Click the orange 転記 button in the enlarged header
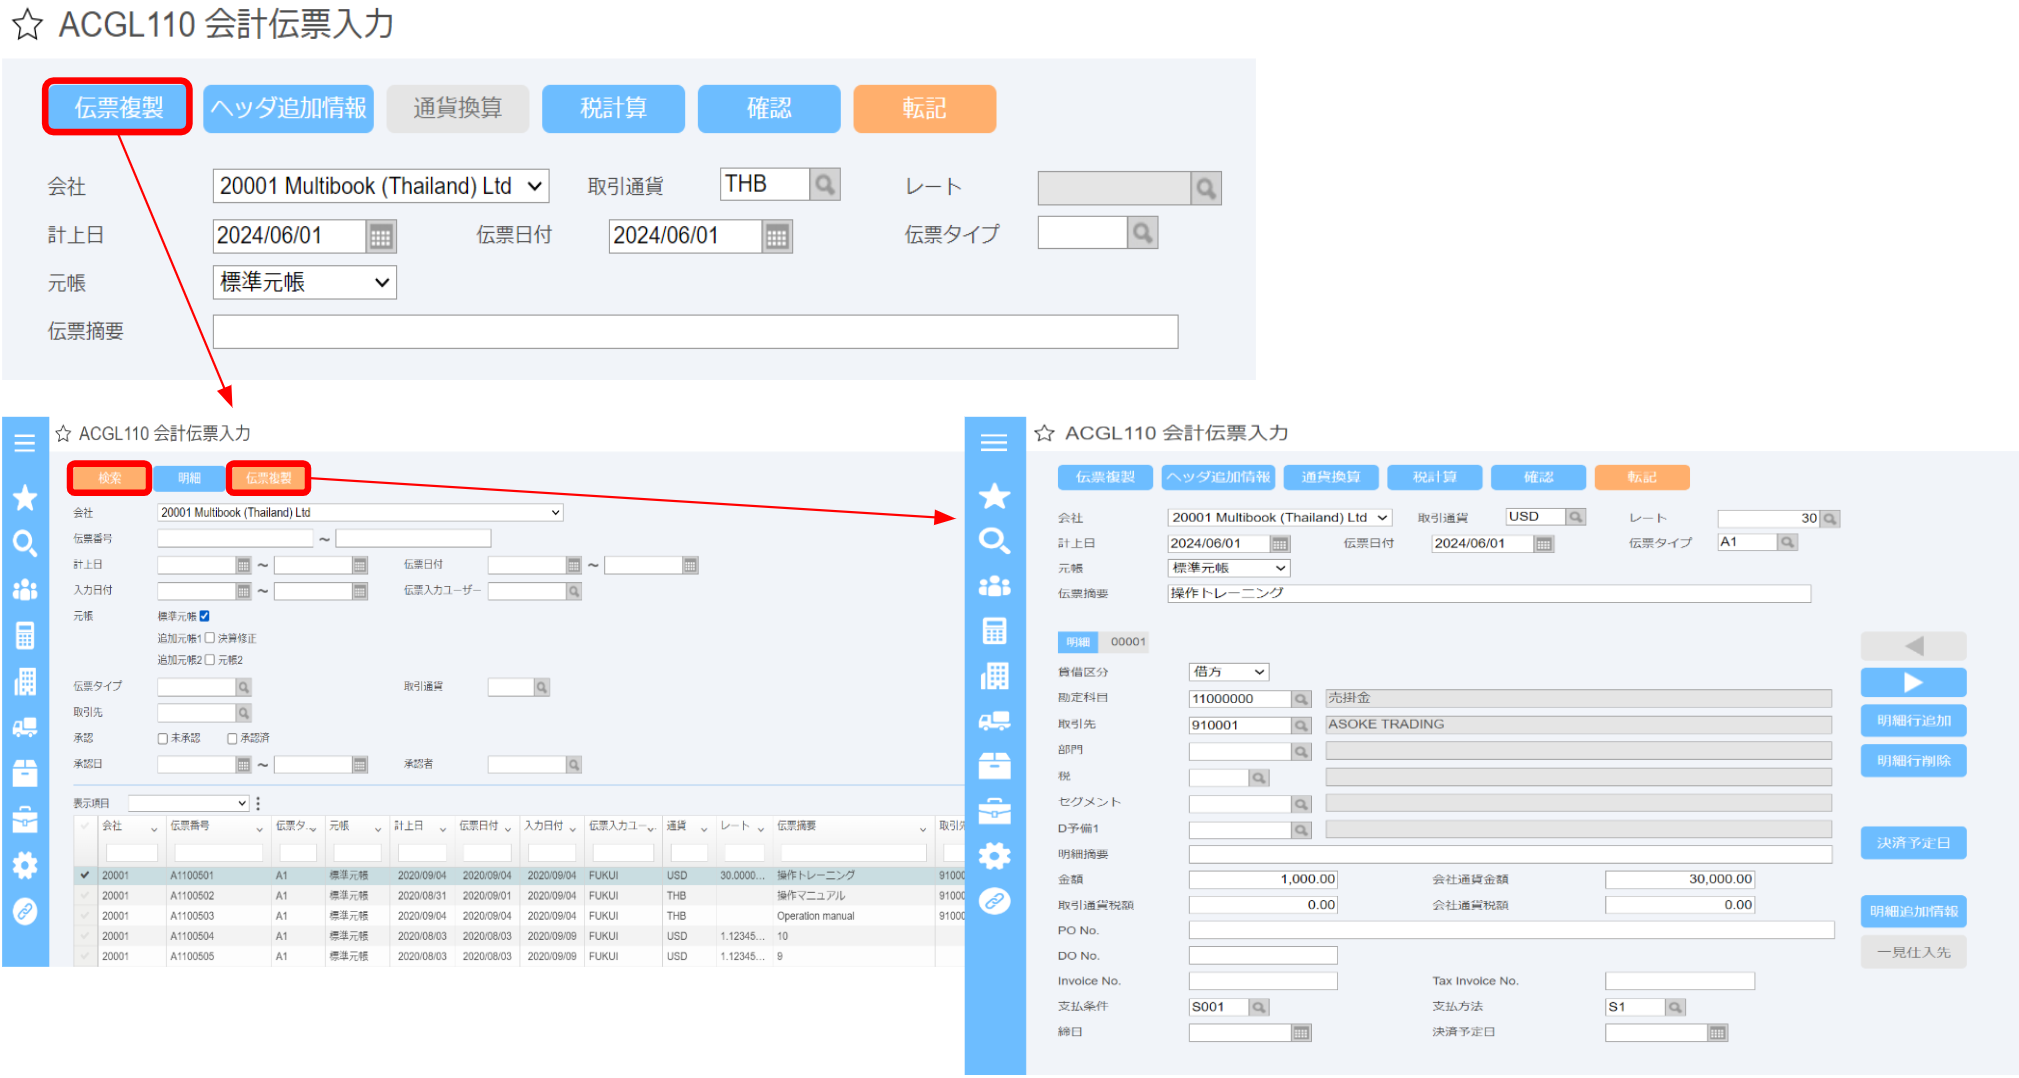Screen dimensions: 2019x1078 click(924, 108)
